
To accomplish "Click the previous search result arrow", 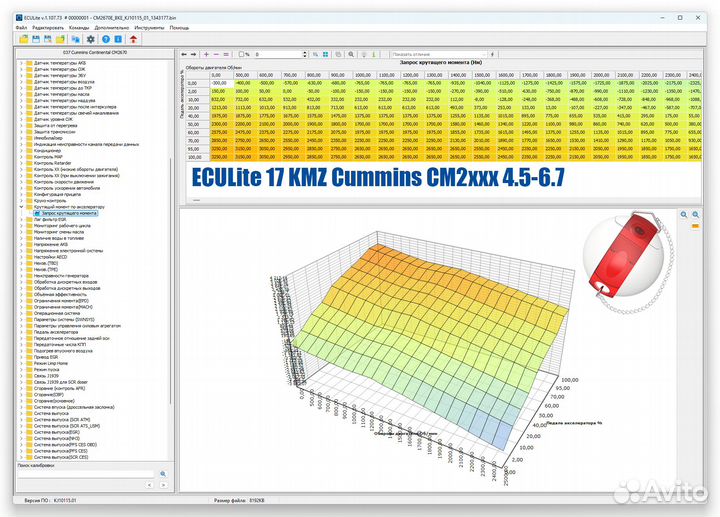I will 149,485.
